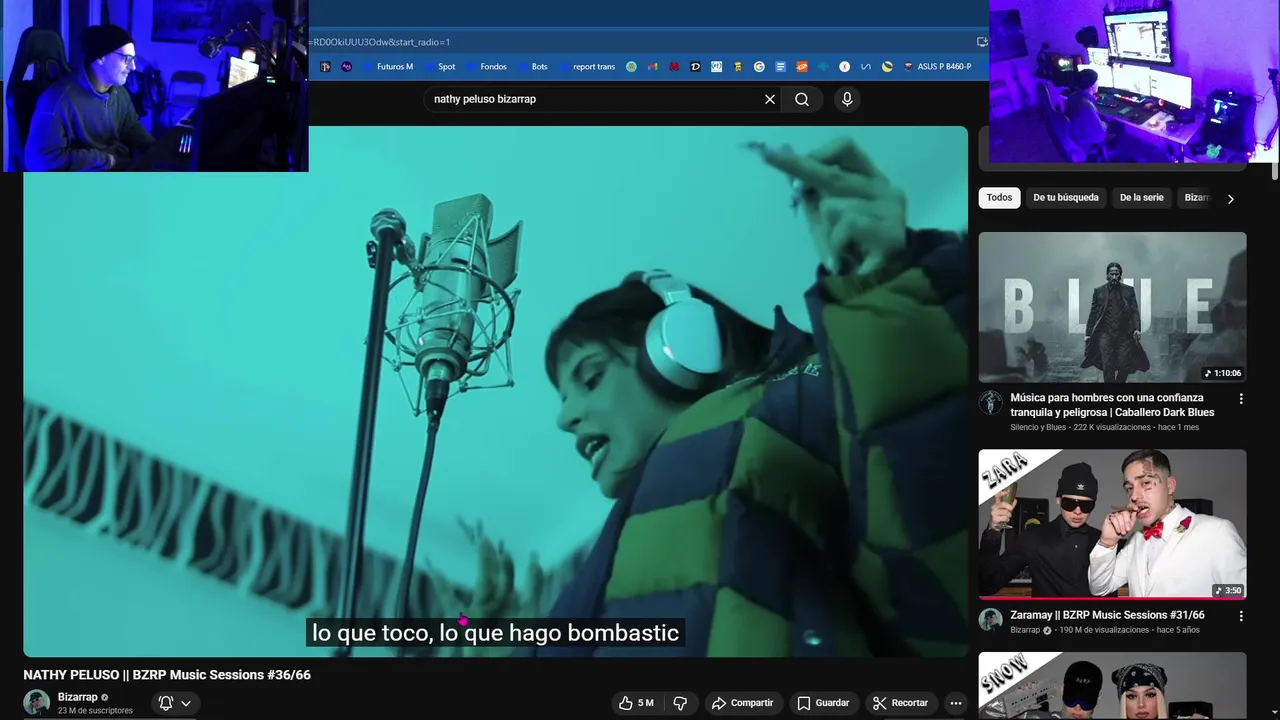Click the video title NATHY PELUSO BZRP Music Sessions
This screenshot has width=1280, height=720.
pos(167,675)
